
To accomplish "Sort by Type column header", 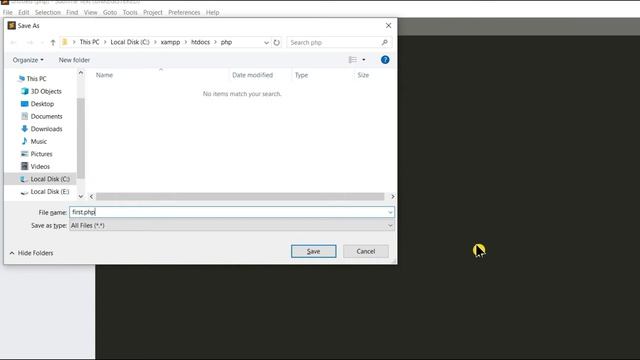I will 302,75.
